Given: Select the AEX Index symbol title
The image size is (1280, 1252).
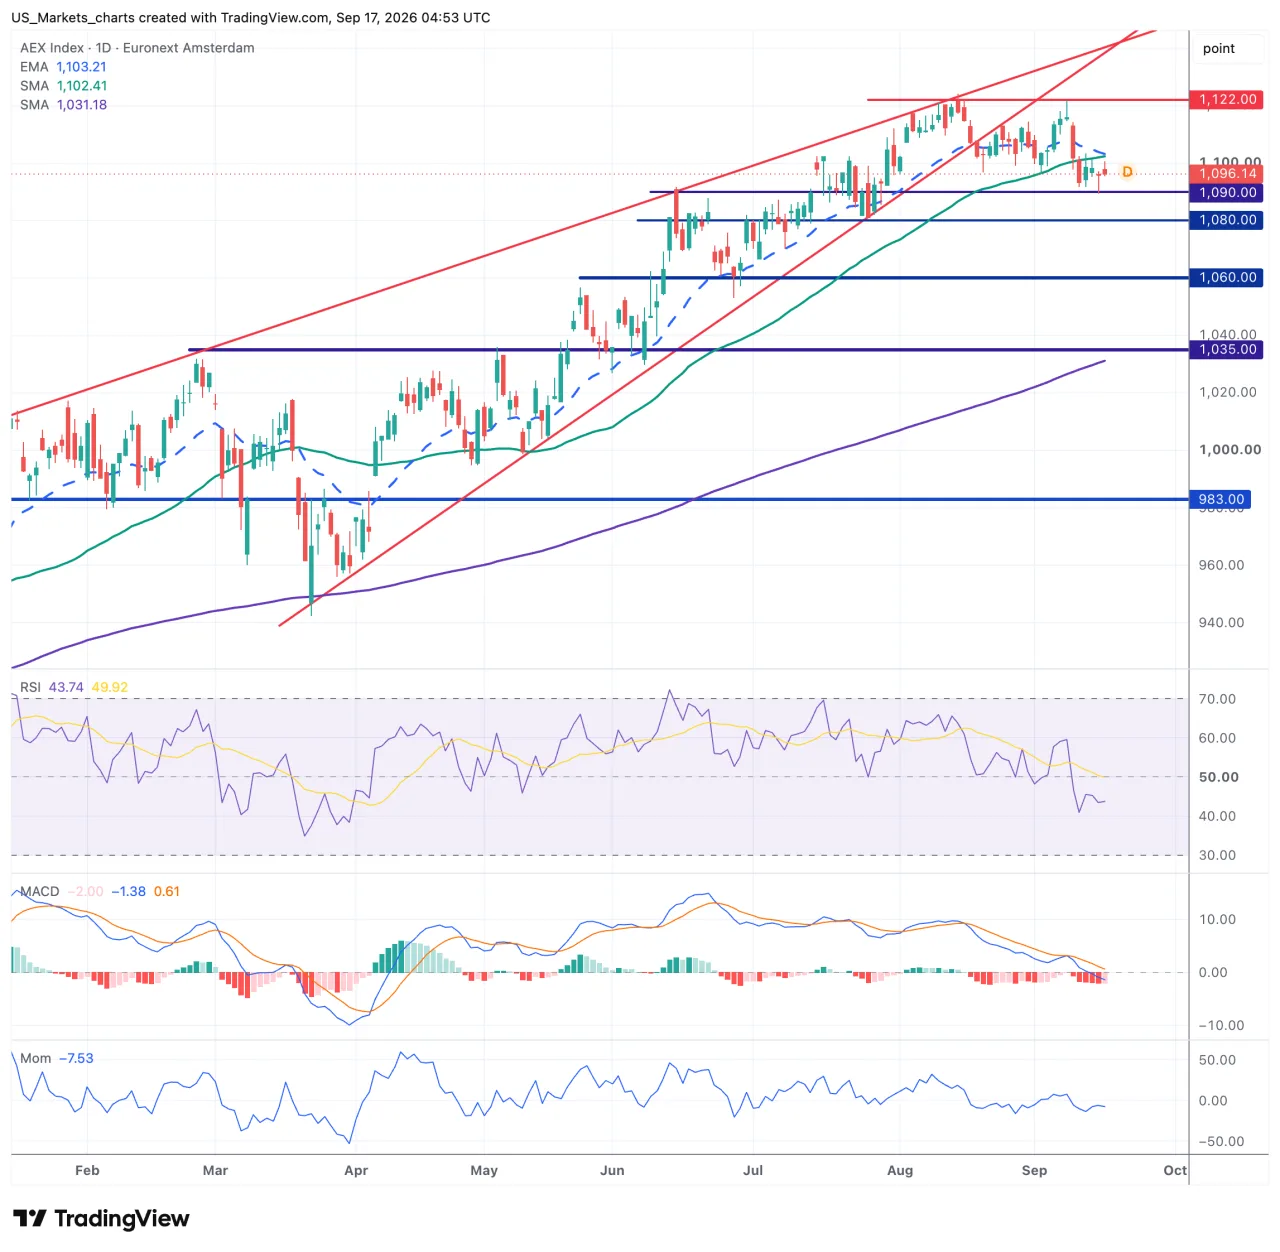Looking at the screenshot, I should point(137,48).
